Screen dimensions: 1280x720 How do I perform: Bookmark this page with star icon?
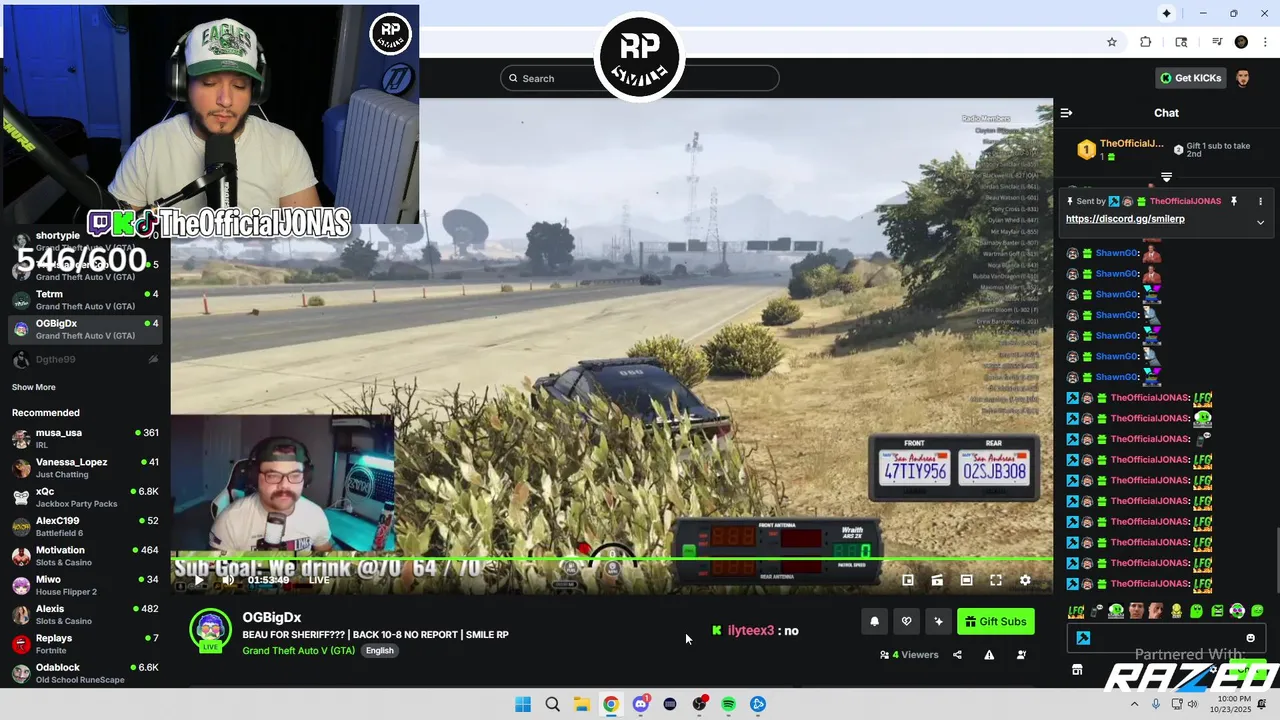[x=1111, y=42]
